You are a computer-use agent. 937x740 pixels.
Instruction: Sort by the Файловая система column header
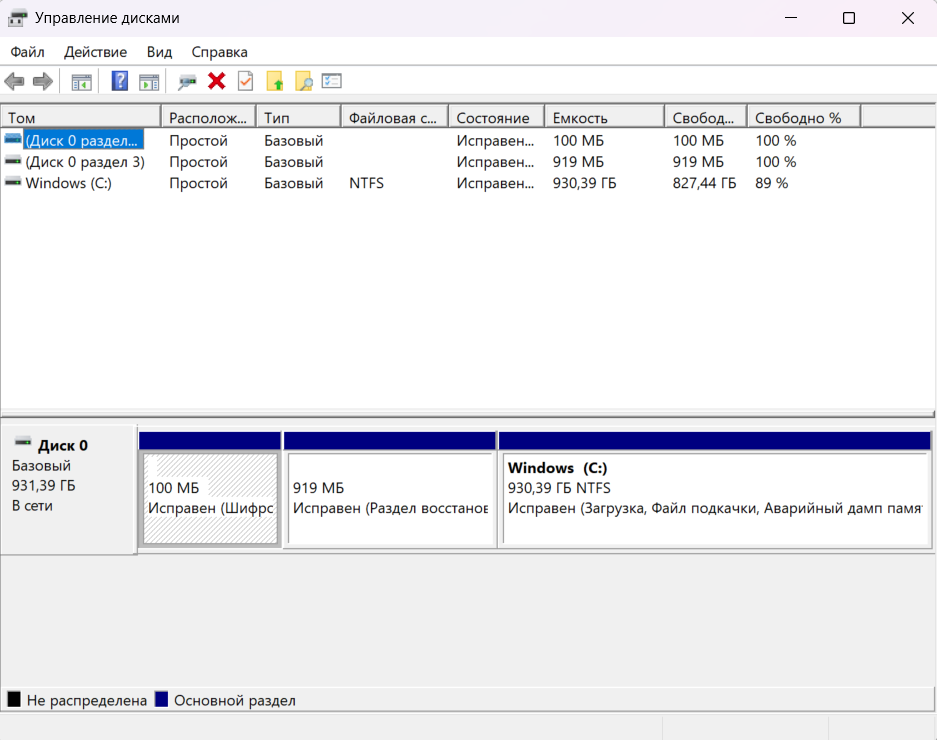395,117
